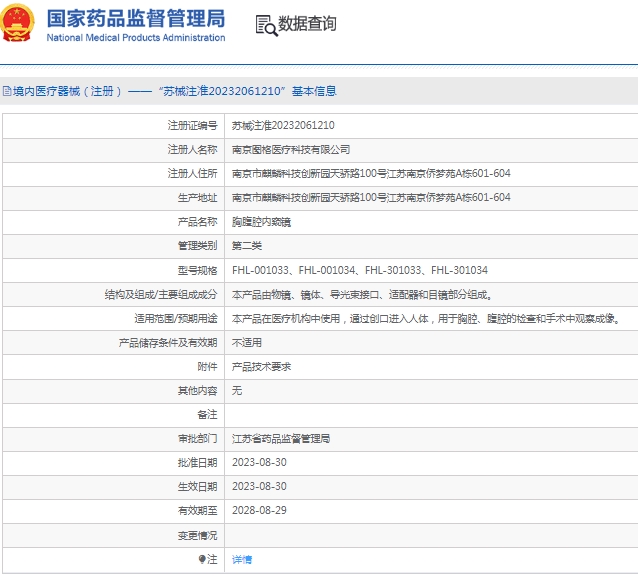Click the 有效期至 label
This screenshot has width=638, height=582.
point(197,511)
